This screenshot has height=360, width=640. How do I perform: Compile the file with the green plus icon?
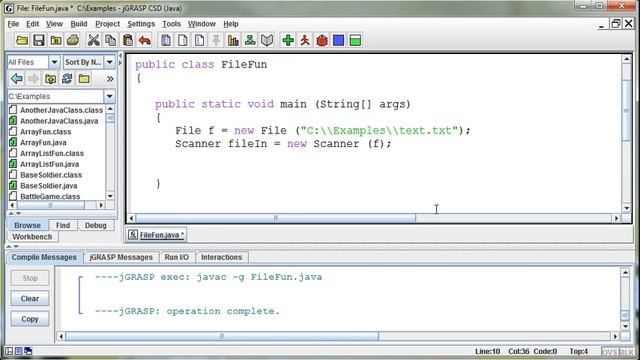pyautogui.click(x=288, y=40)
